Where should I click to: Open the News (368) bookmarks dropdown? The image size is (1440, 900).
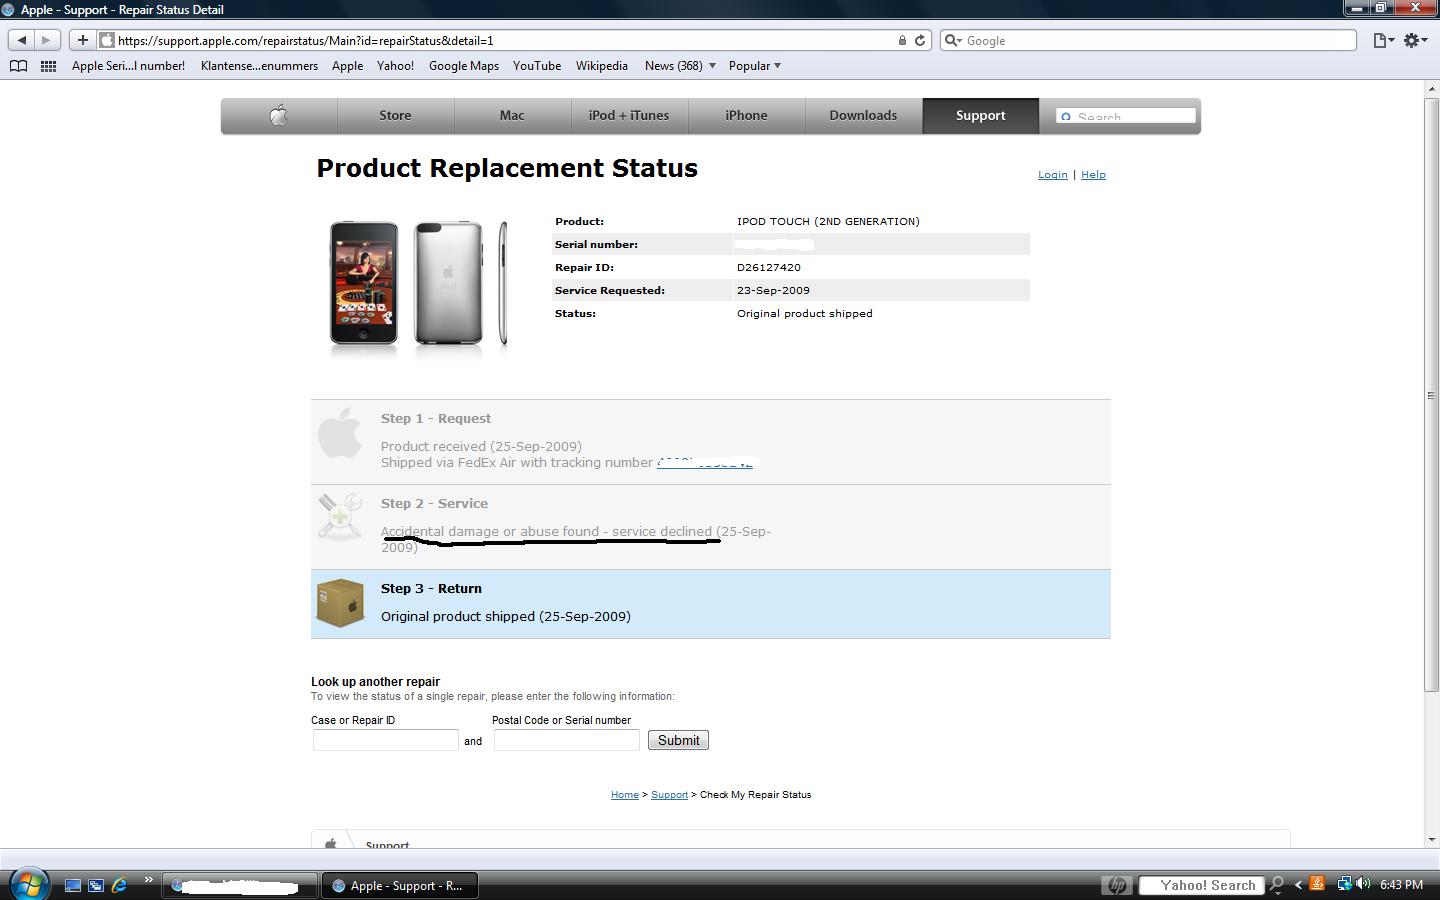pos(680,66)
